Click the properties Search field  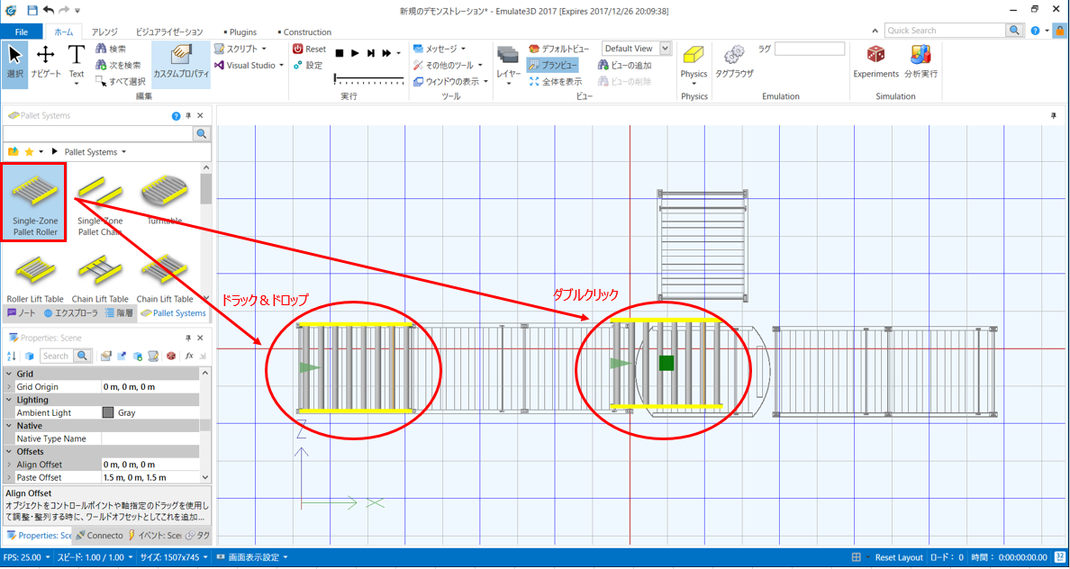(x=57, y=355)
